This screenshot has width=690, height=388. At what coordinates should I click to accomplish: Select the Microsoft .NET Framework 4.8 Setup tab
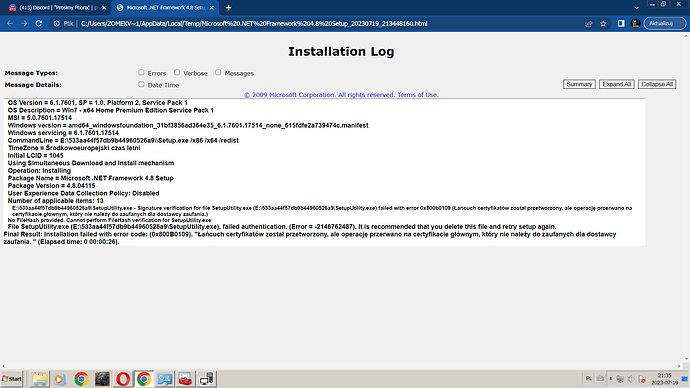164,7
